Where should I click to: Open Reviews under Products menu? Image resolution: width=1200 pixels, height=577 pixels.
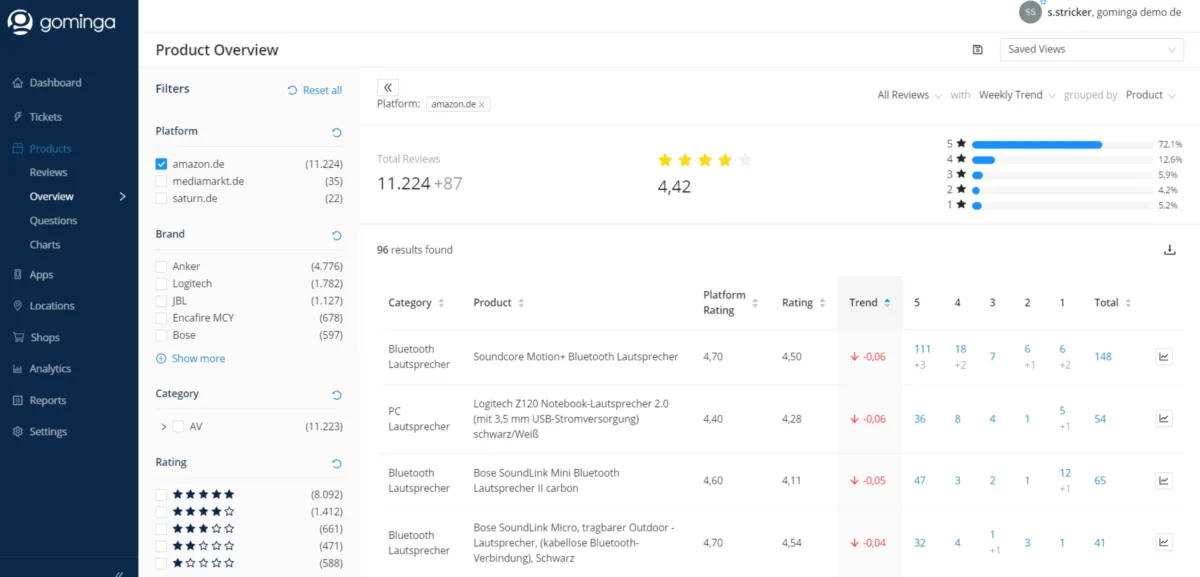48,173
